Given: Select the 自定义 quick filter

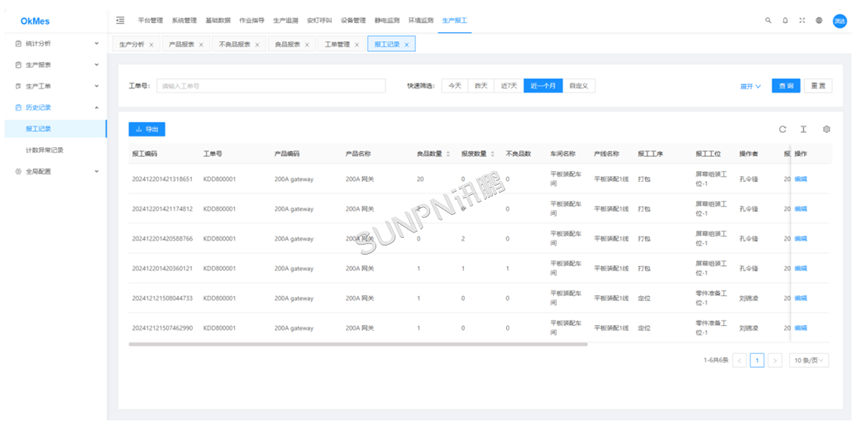Looking at the screenshot, I should 579,86.
